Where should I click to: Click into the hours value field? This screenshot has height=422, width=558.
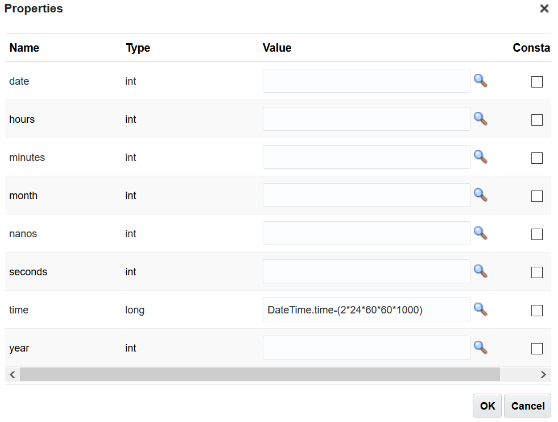(367, 119)
